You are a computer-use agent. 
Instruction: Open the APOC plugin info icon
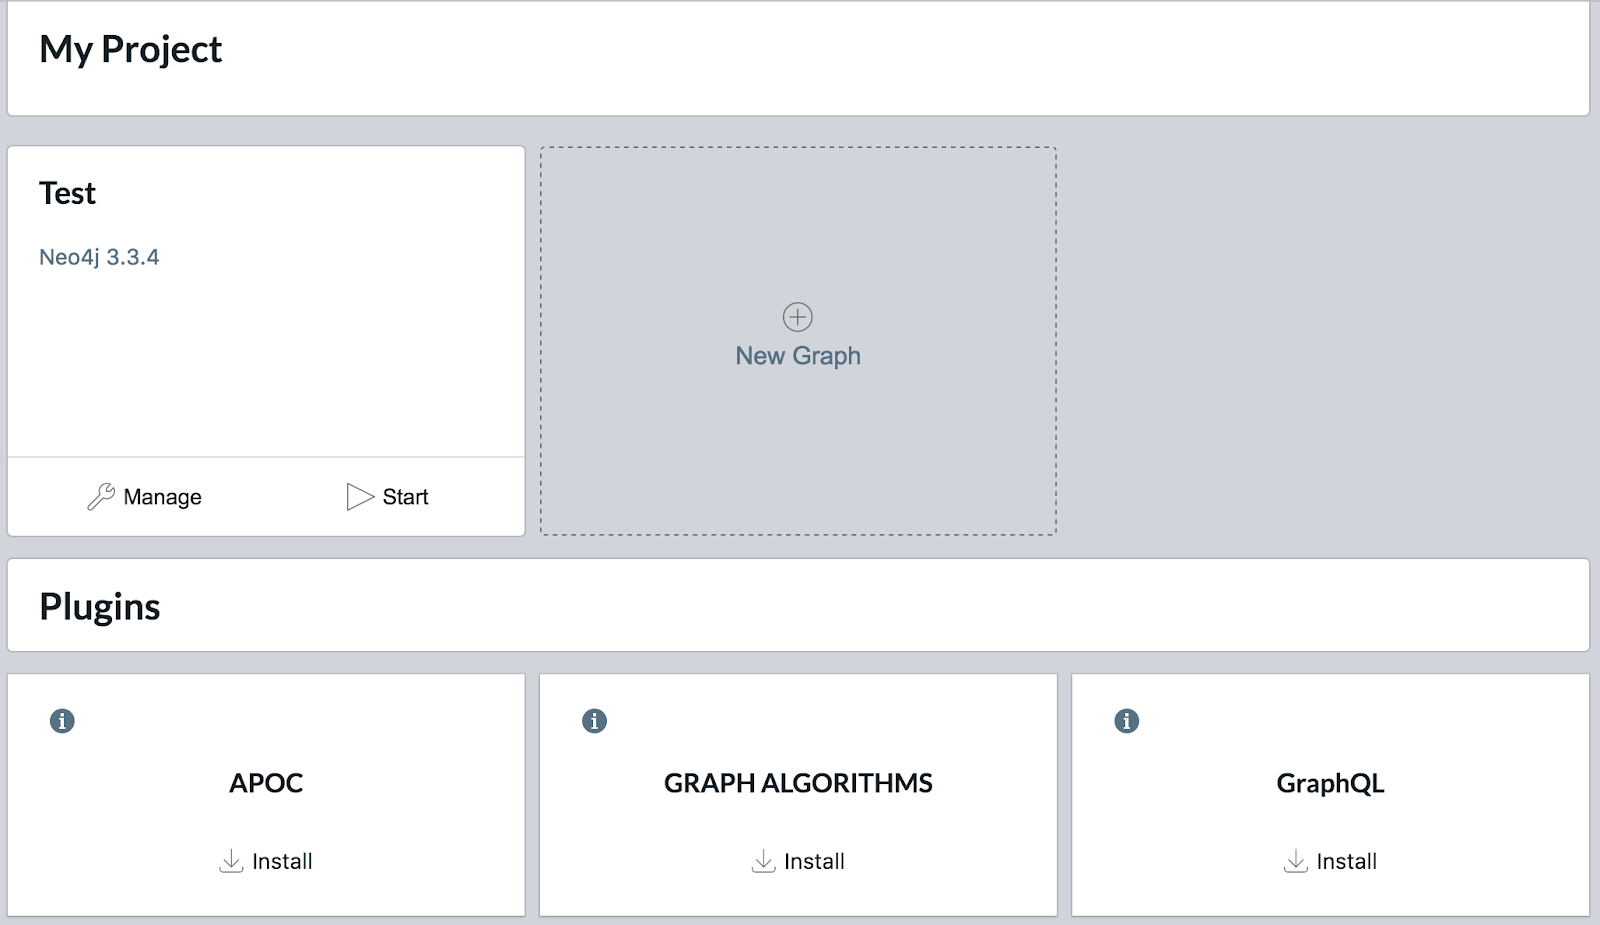click(x=62, y=721)
